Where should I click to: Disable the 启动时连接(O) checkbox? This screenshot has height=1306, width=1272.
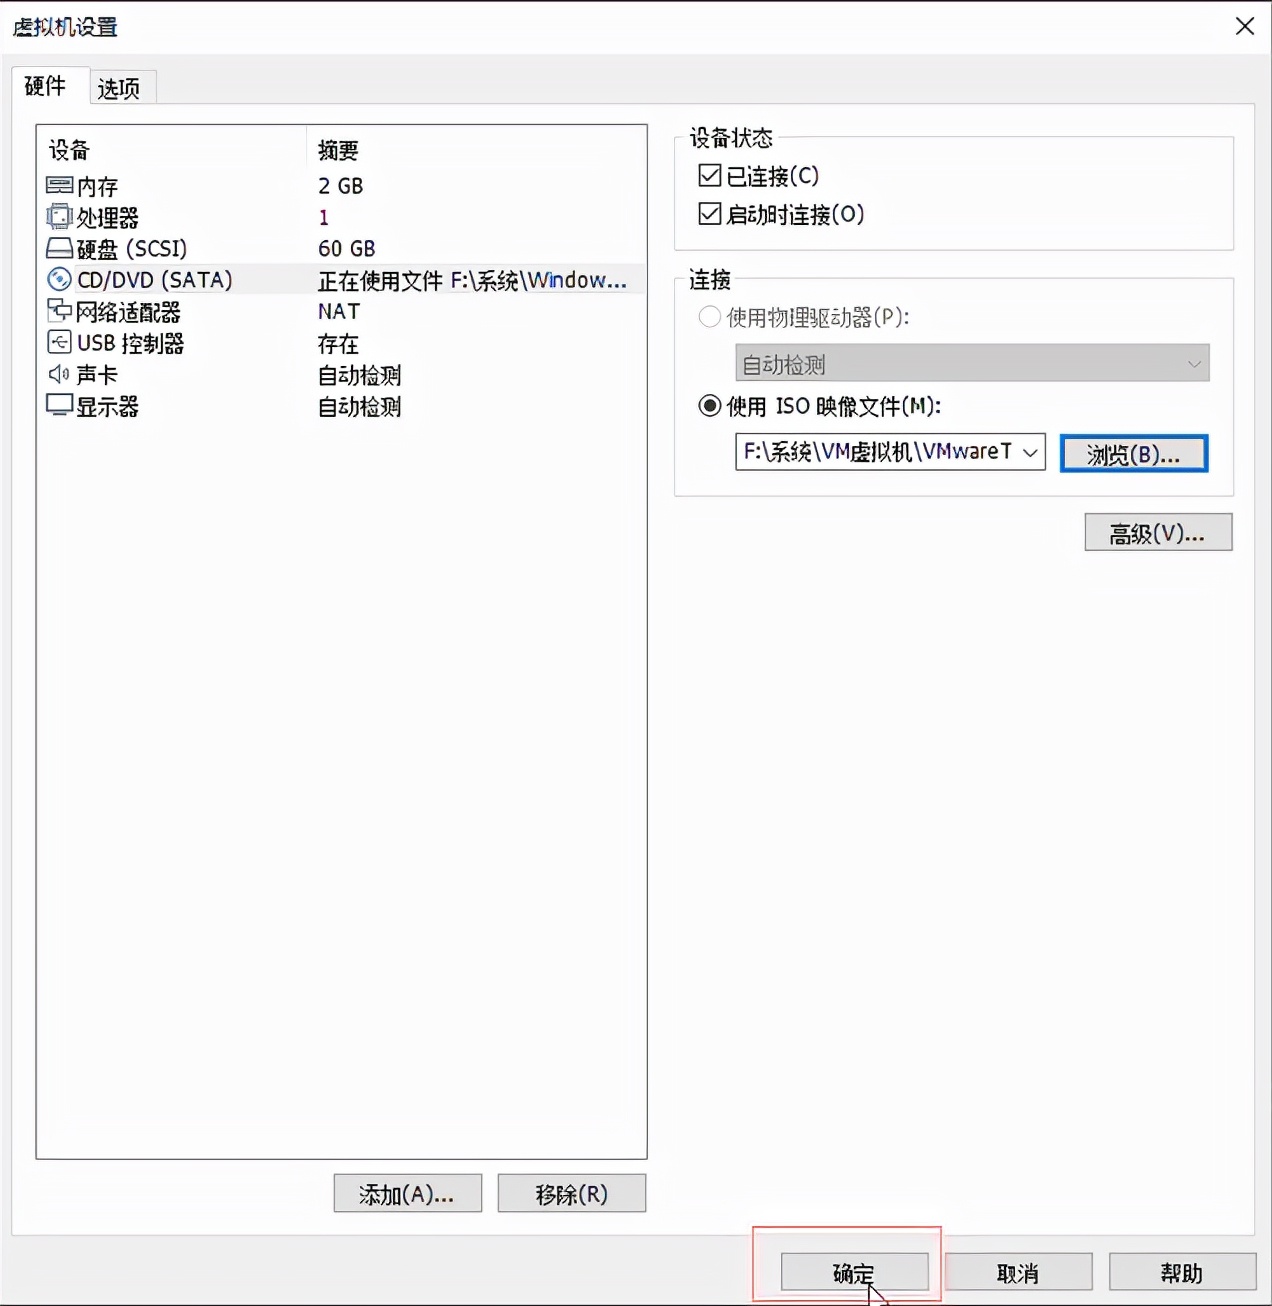[708, 213]
